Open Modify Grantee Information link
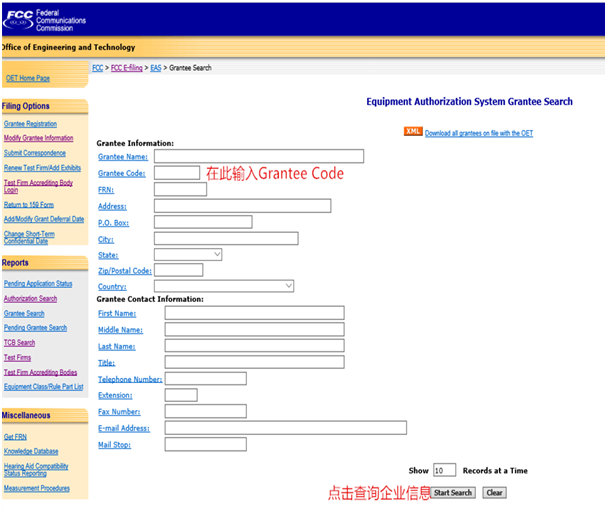This screenshot has height=514, width=607. pyautogui.click(x=39, y=138)
